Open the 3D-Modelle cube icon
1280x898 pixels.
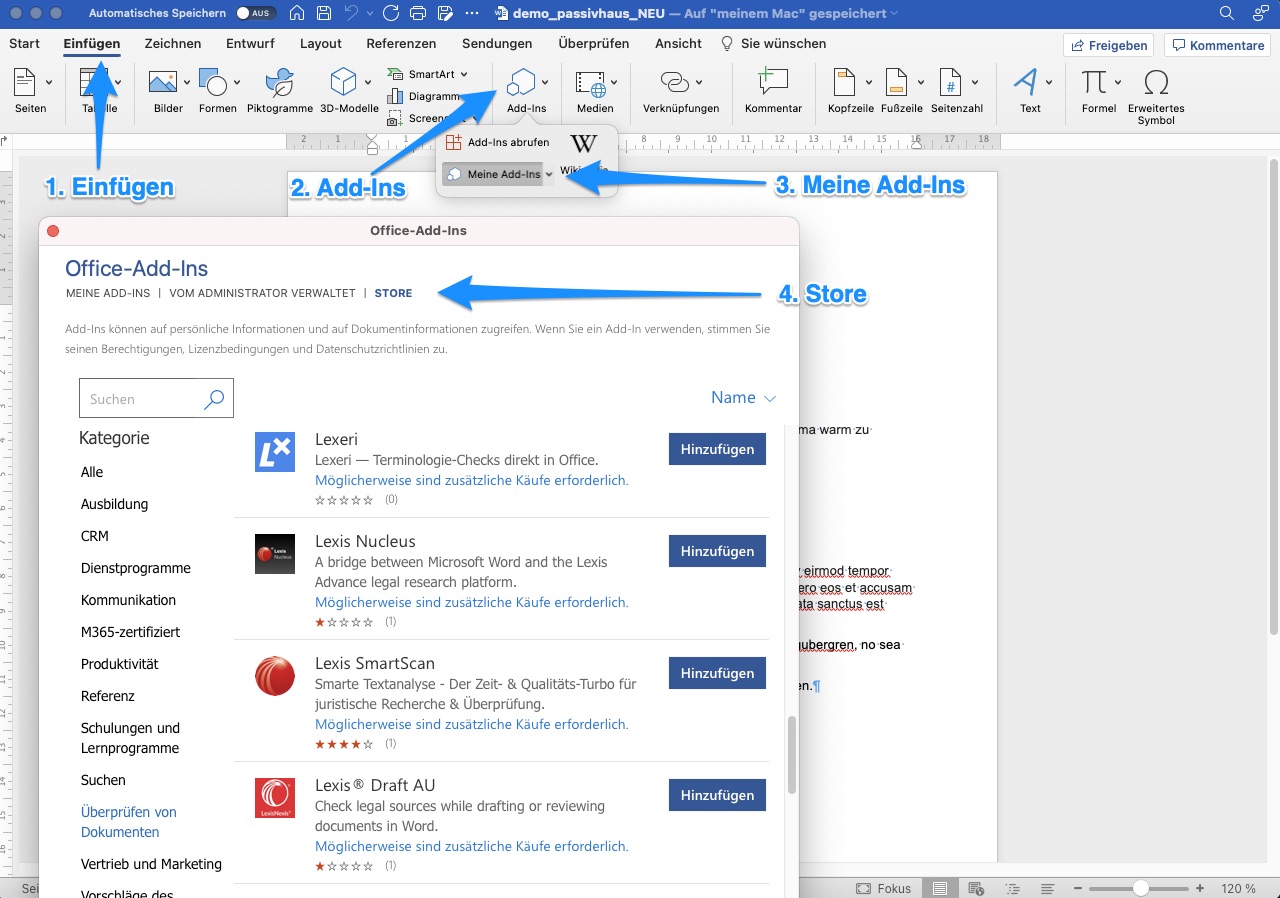[343, 82]
